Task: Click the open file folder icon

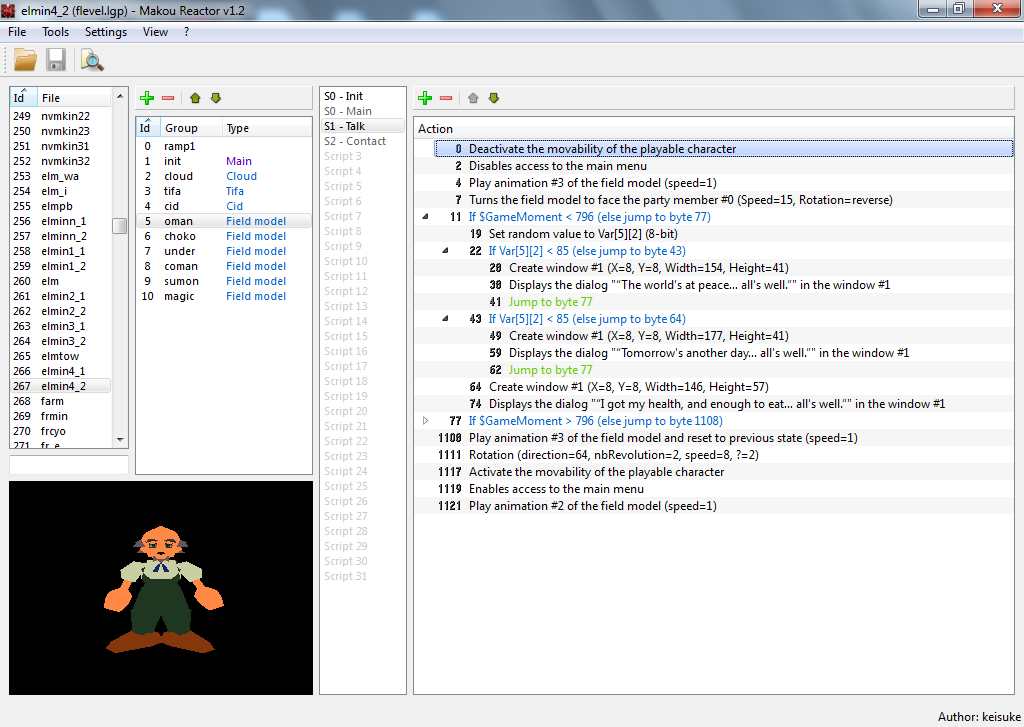Action: 25,61
